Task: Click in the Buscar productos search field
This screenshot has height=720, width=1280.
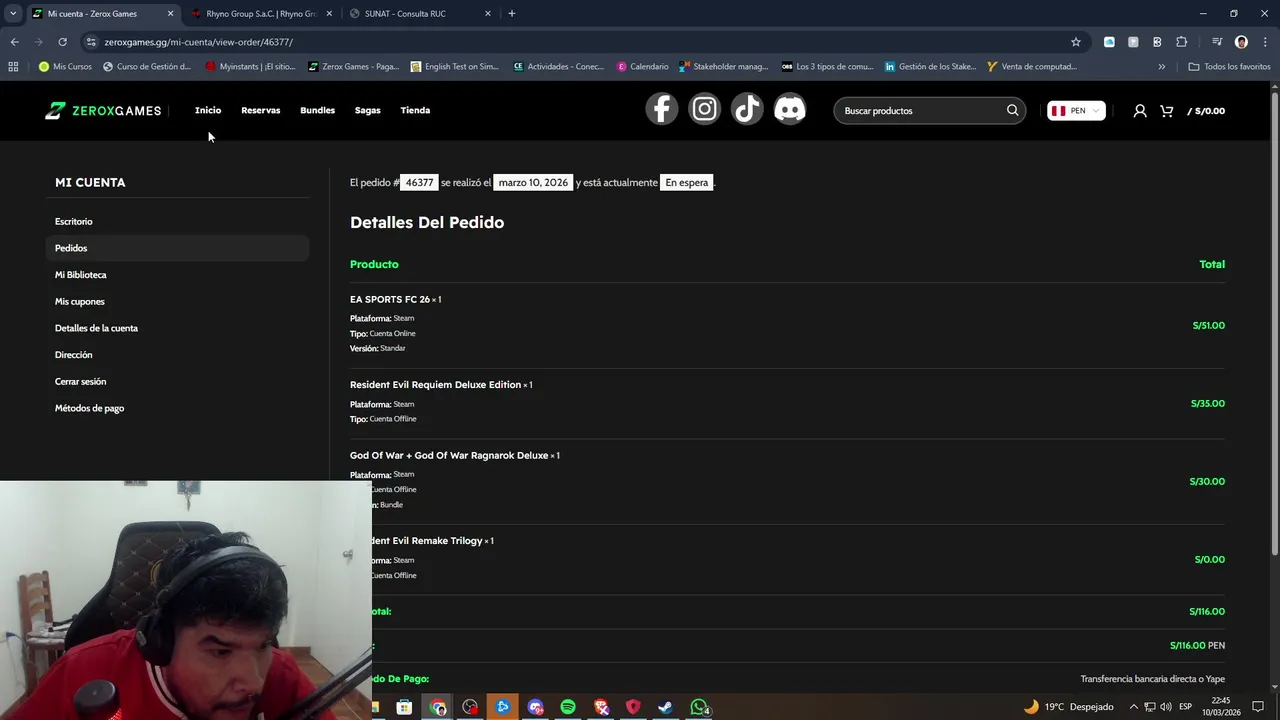Action: (x=920, y=111)
